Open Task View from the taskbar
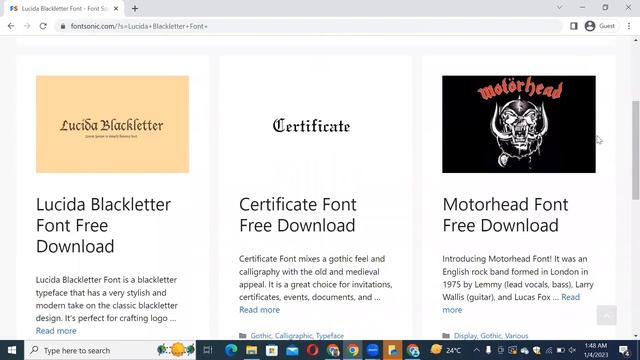 point(208,350)
